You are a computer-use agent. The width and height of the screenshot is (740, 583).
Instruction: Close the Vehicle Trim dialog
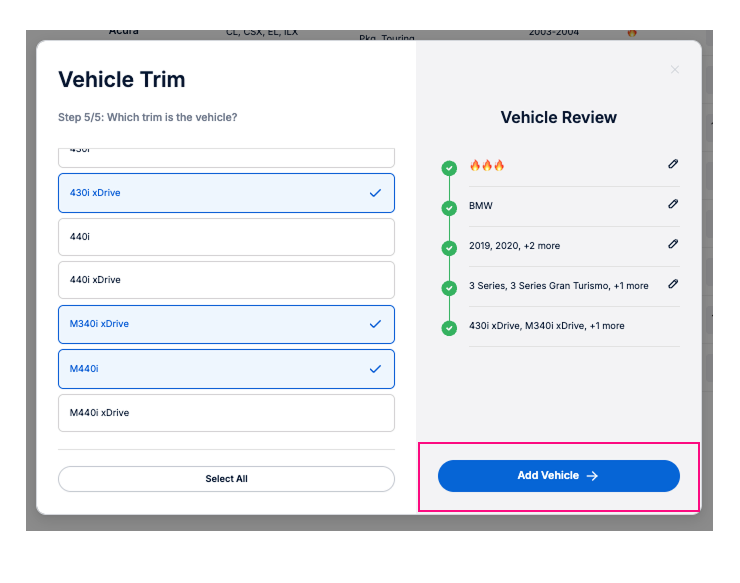[674, 70]
